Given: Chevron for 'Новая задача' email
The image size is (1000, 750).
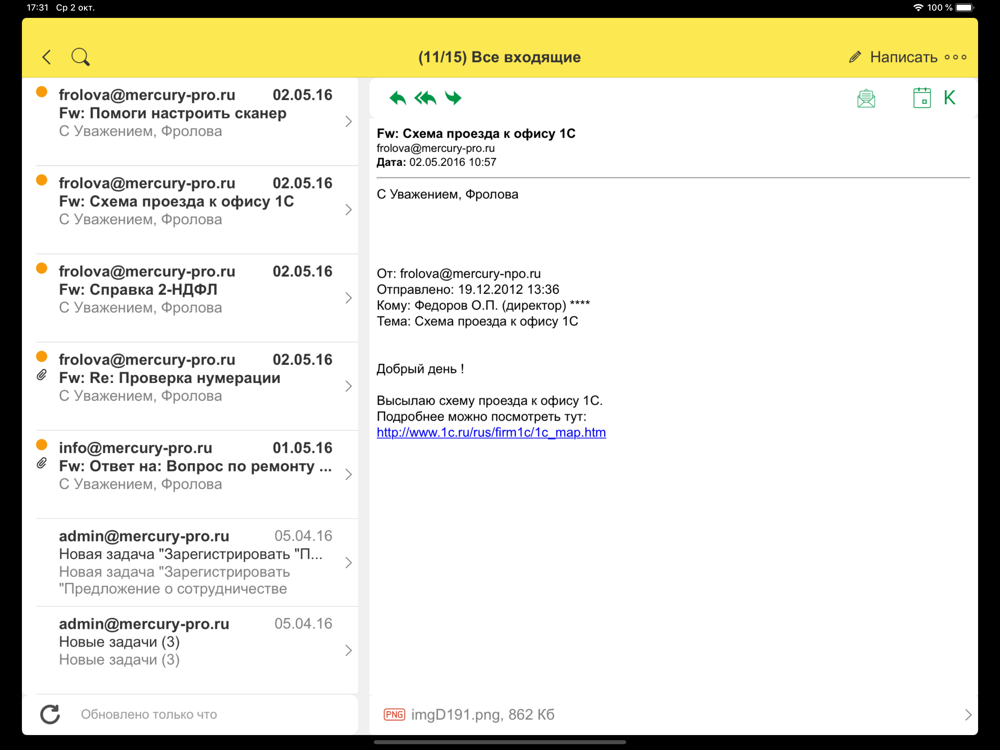Looking at the screenshot, I should coord(348,562).
